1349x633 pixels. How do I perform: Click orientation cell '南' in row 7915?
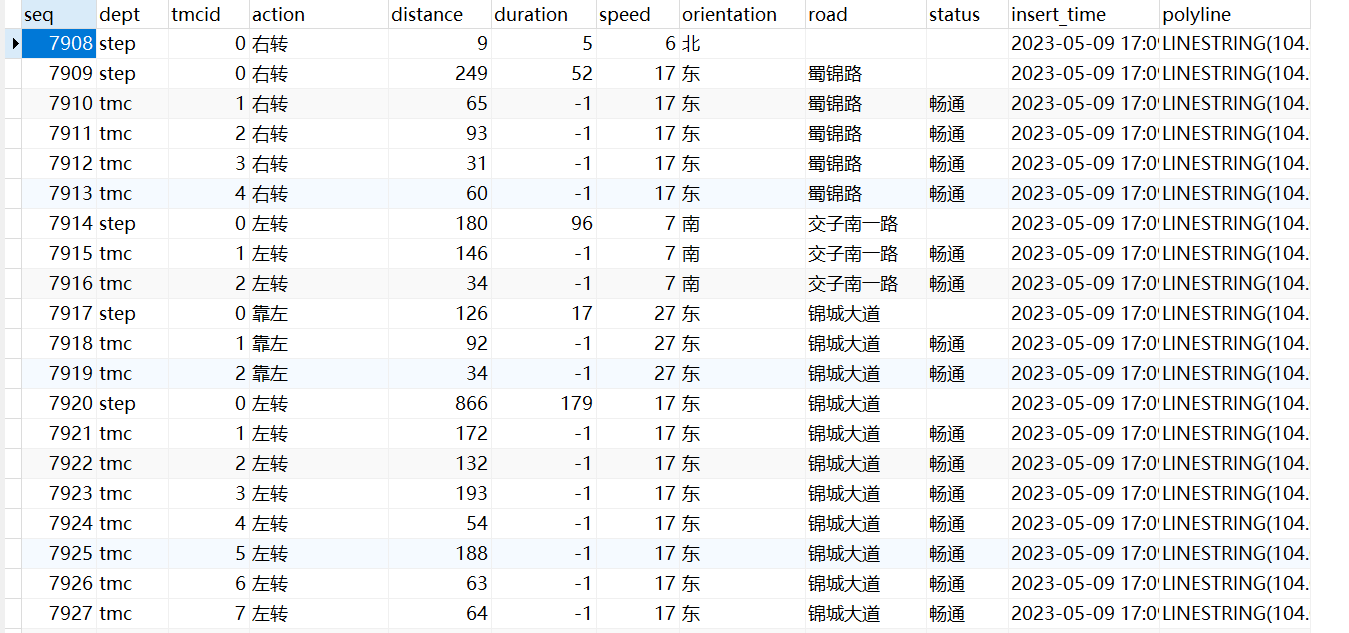click(x=743, y=254)
